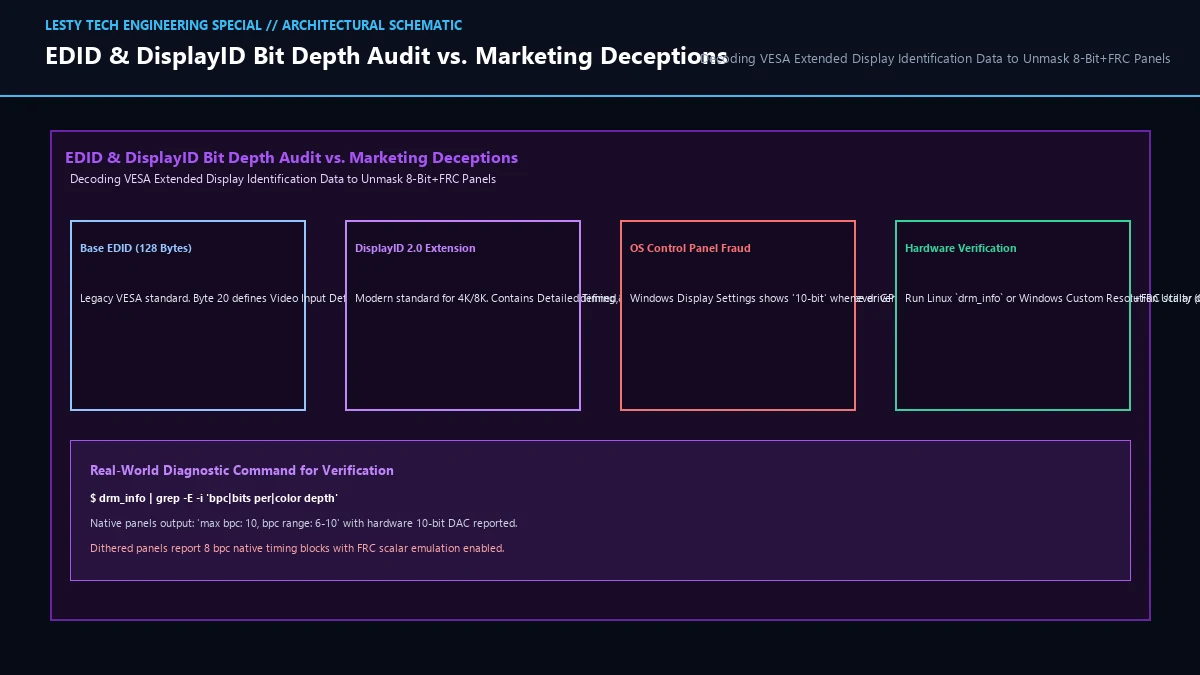Select the 'OS Control Panel Fraud' card title
The width and height of the screenshot is (1200, 675).
coord(690,248)
